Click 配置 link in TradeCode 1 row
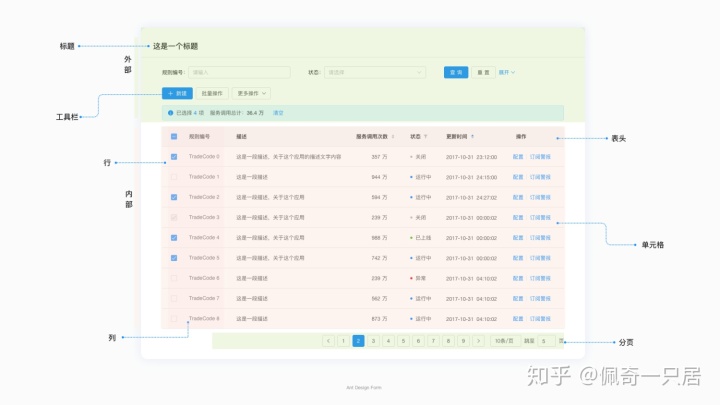The height and width of the screenshot is (405, 720). coord(518,177)
